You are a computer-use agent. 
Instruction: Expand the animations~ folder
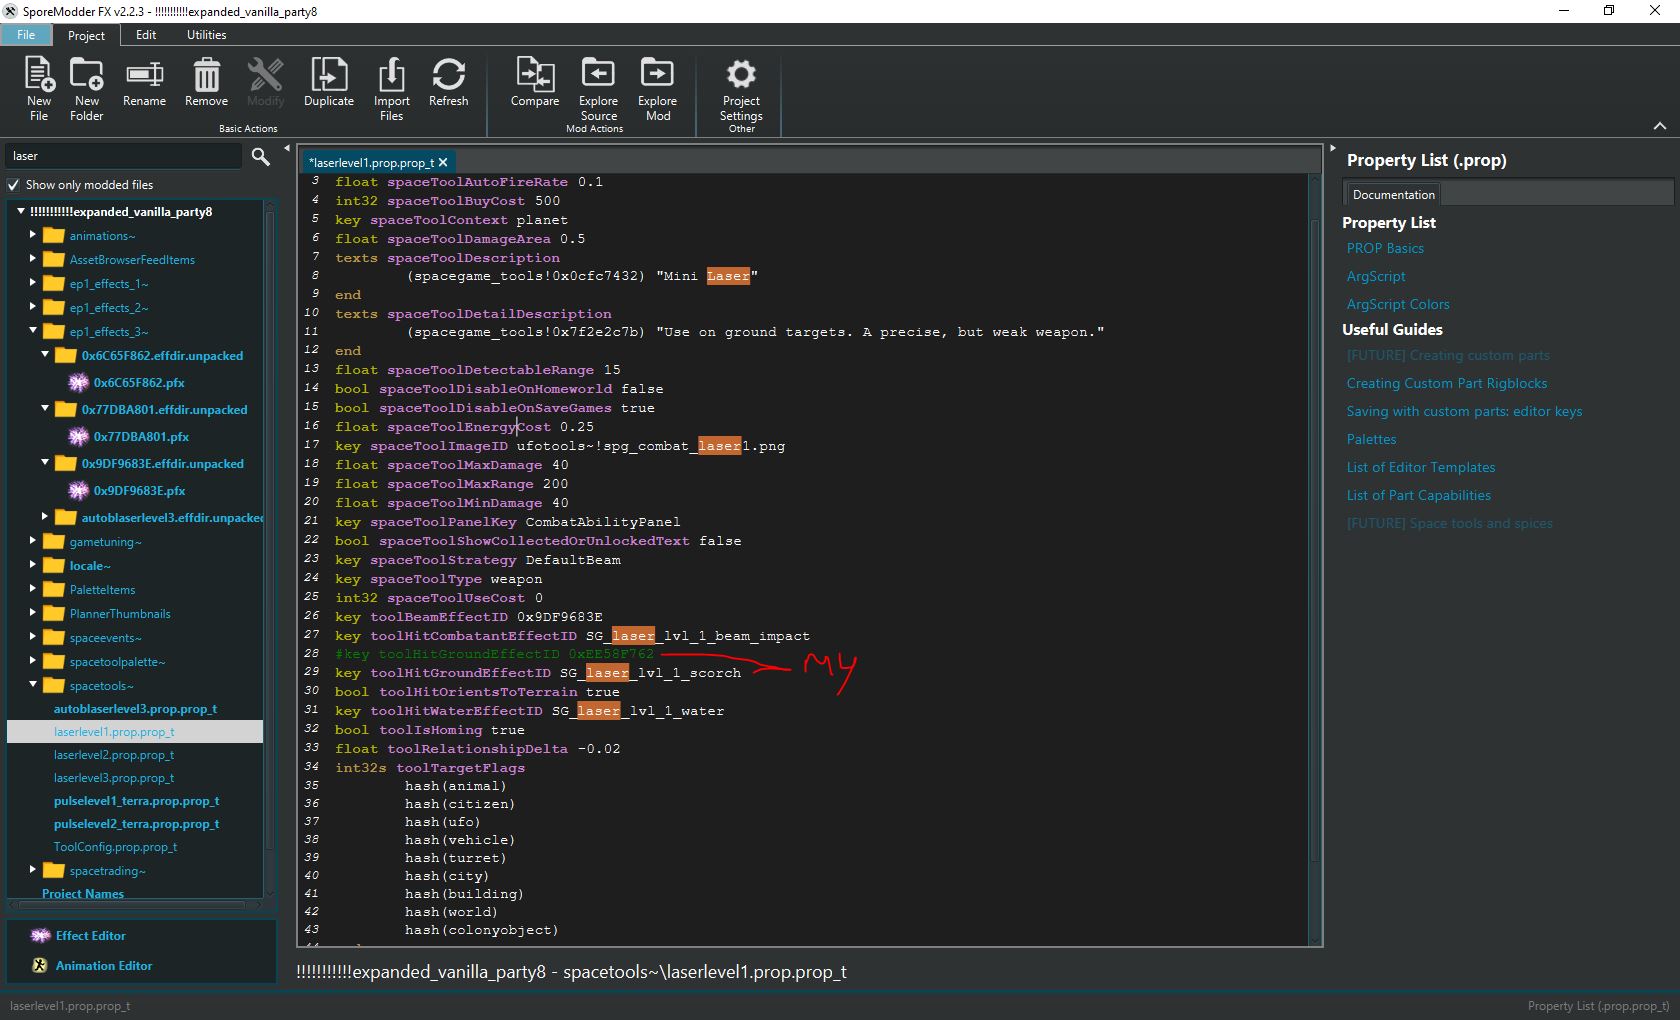click(x=33, y=235)
